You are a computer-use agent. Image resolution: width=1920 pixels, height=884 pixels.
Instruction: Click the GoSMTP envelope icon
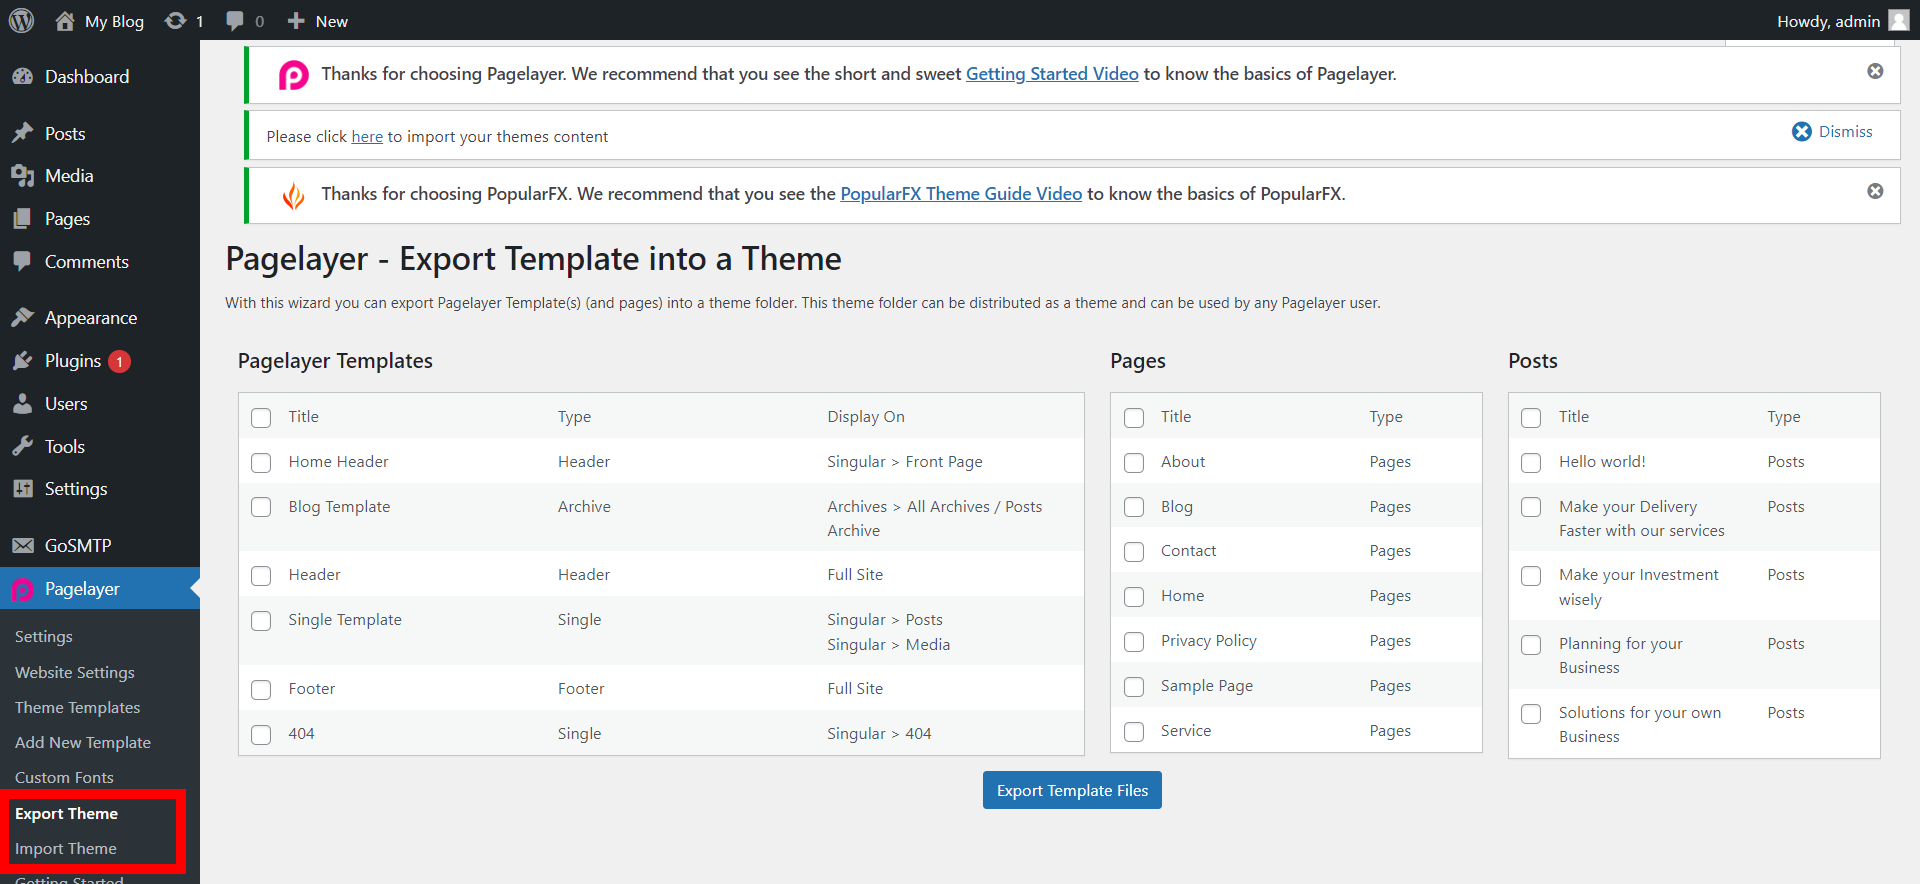coord(22,546)
